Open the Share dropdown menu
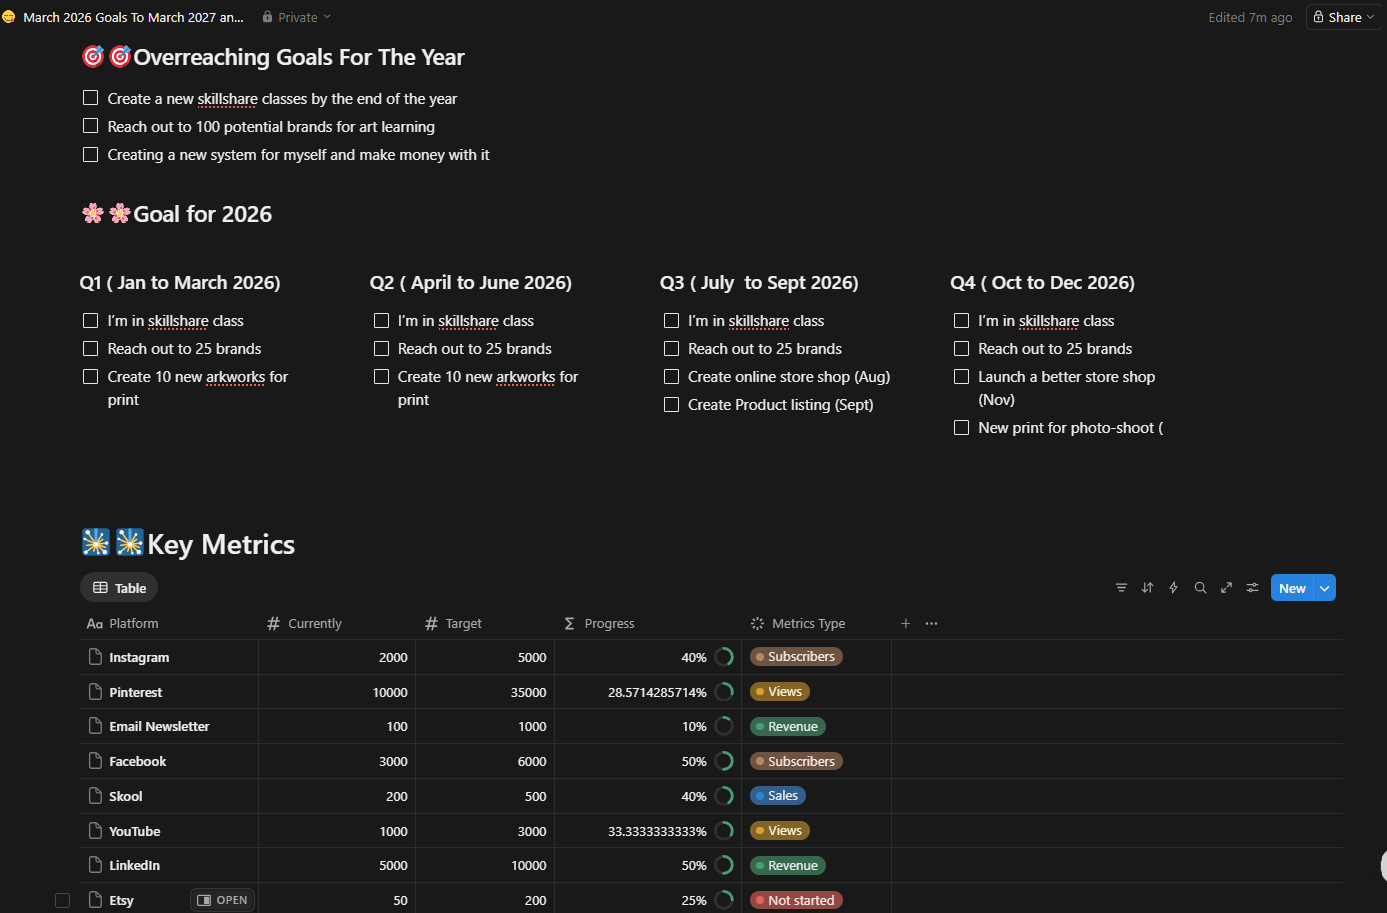The image size is (1387, 913). [x=1344, y=17]
